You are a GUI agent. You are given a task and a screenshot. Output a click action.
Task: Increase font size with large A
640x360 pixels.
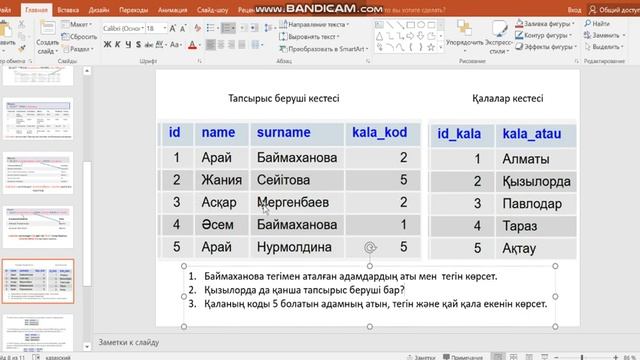point(173,28)
